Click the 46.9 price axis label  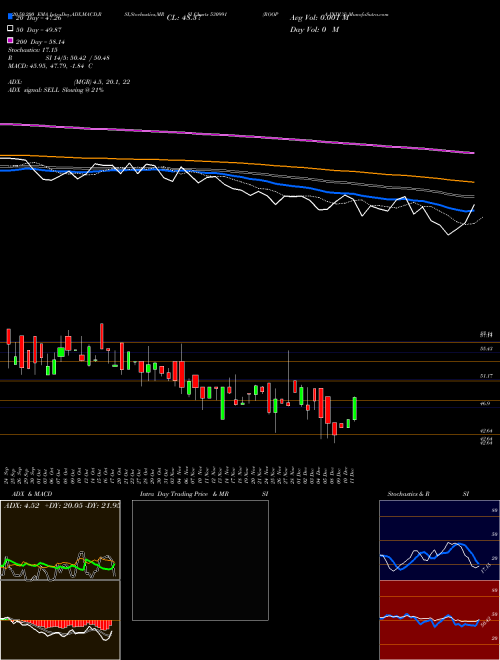(485, 403)
